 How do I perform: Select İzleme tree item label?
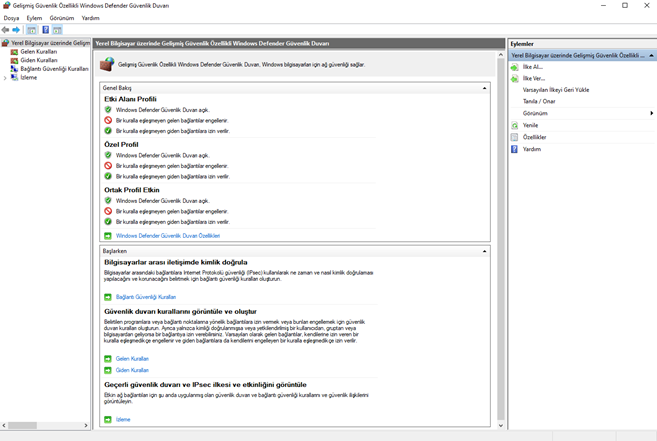tap(28, 78)
